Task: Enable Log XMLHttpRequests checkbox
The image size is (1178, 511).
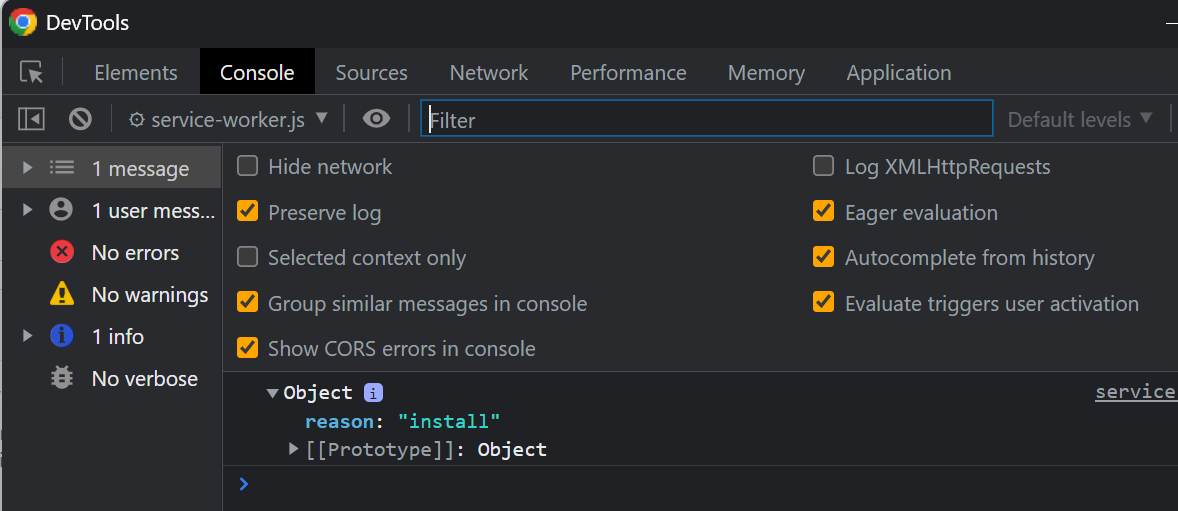Action: pyautogui.click(x=824, y=167)
